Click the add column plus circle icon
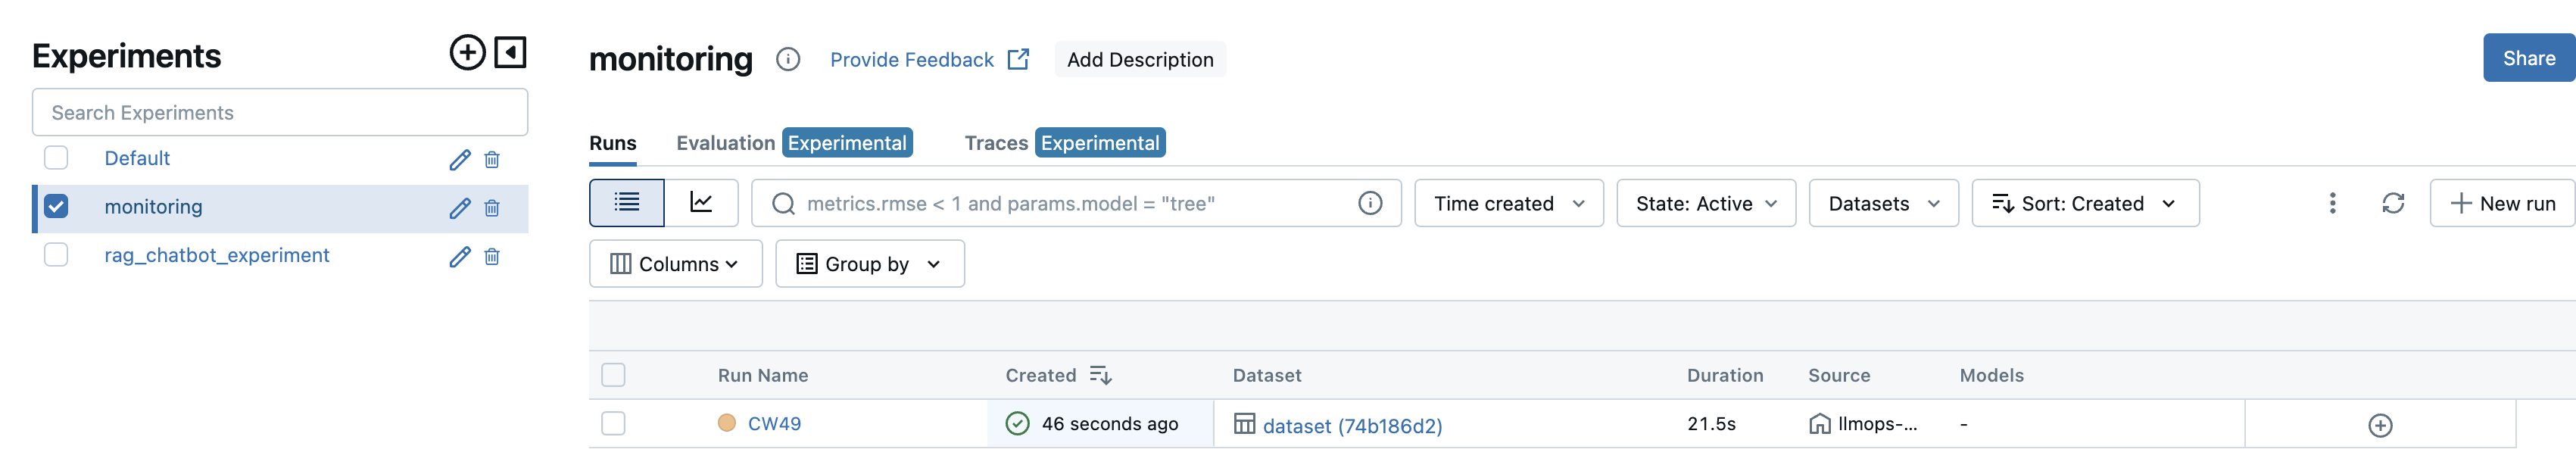Viewport: 2576px width, 465px height. 2380,425
